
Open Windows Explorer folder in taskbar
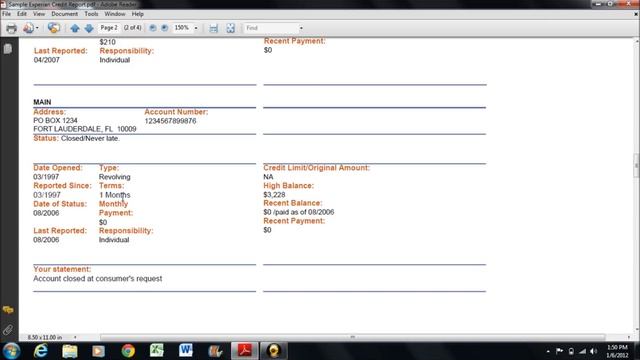pyautogui.click(x=70, y=351)
